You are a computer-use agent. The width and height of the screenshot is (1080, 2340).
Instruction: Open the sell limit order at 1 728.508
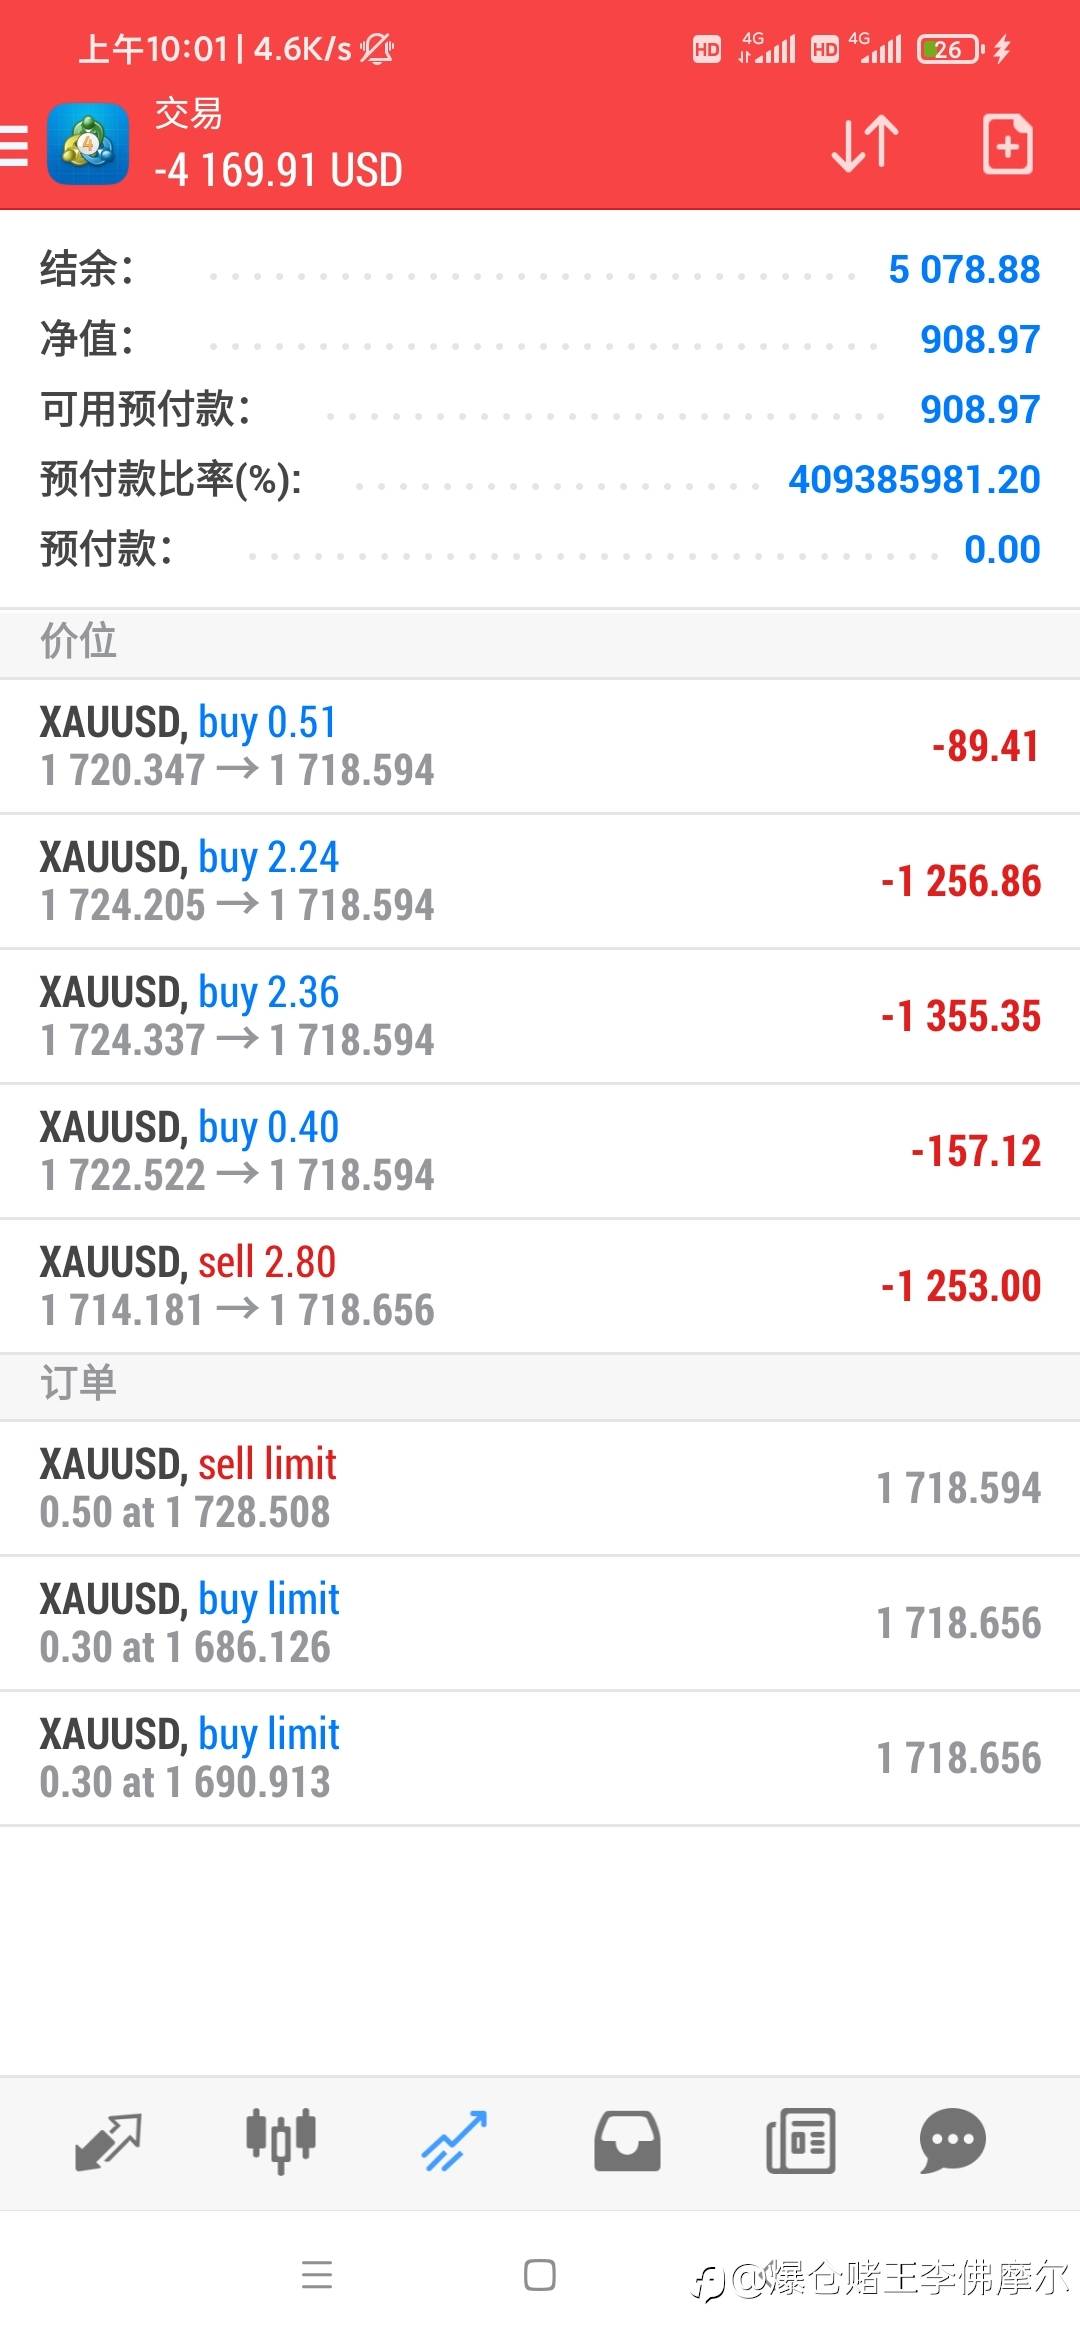(x=540, y=1488)
